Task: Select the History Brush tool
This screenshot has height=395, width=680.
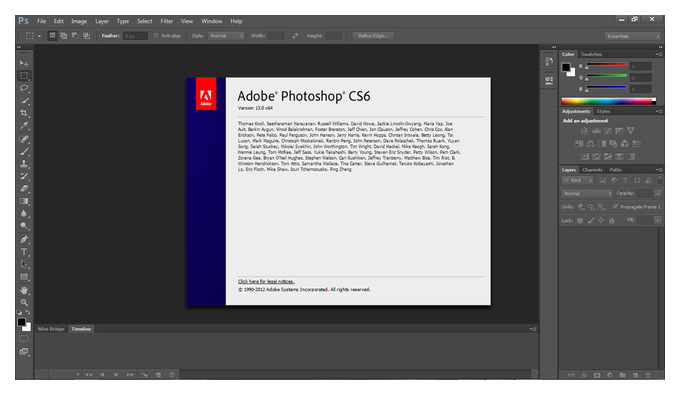Action: tap(24, 176)
